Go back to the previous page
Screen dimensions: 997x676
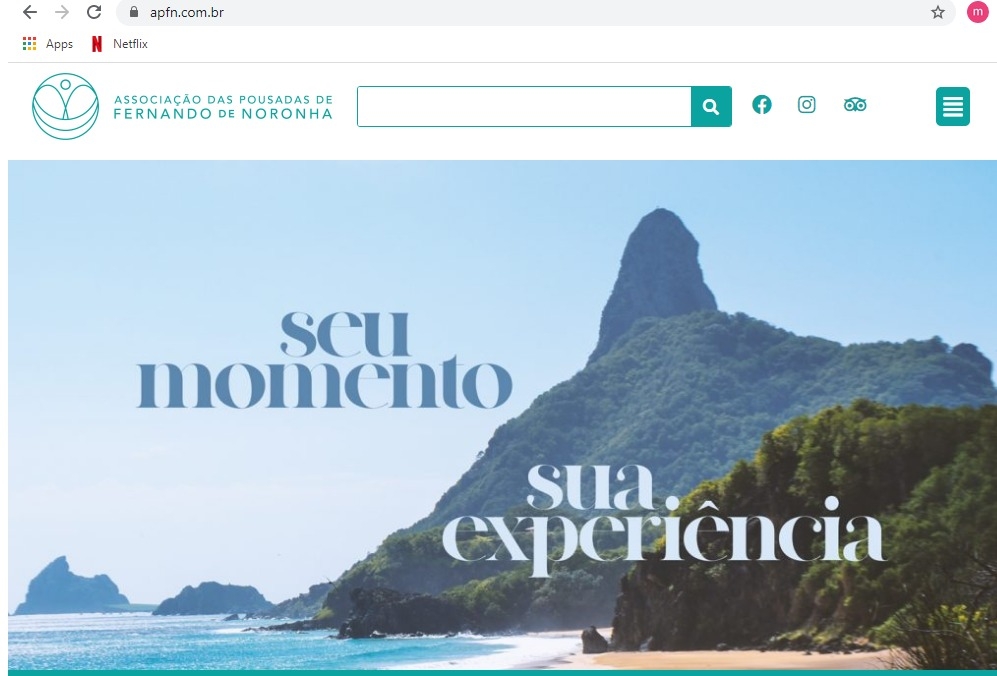coord(29,12)
